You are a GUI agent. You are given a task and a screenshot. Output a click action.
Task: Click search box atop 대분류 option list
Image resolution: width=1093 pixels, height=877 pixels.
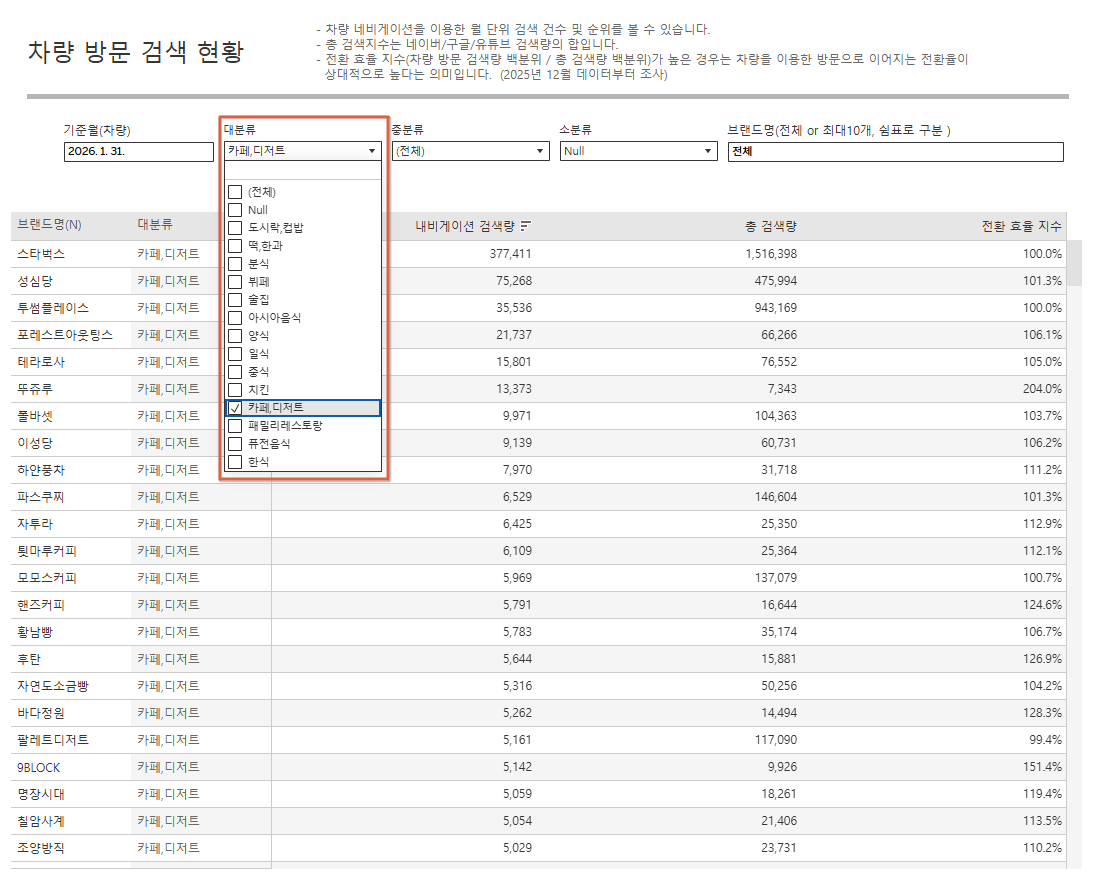302,171
